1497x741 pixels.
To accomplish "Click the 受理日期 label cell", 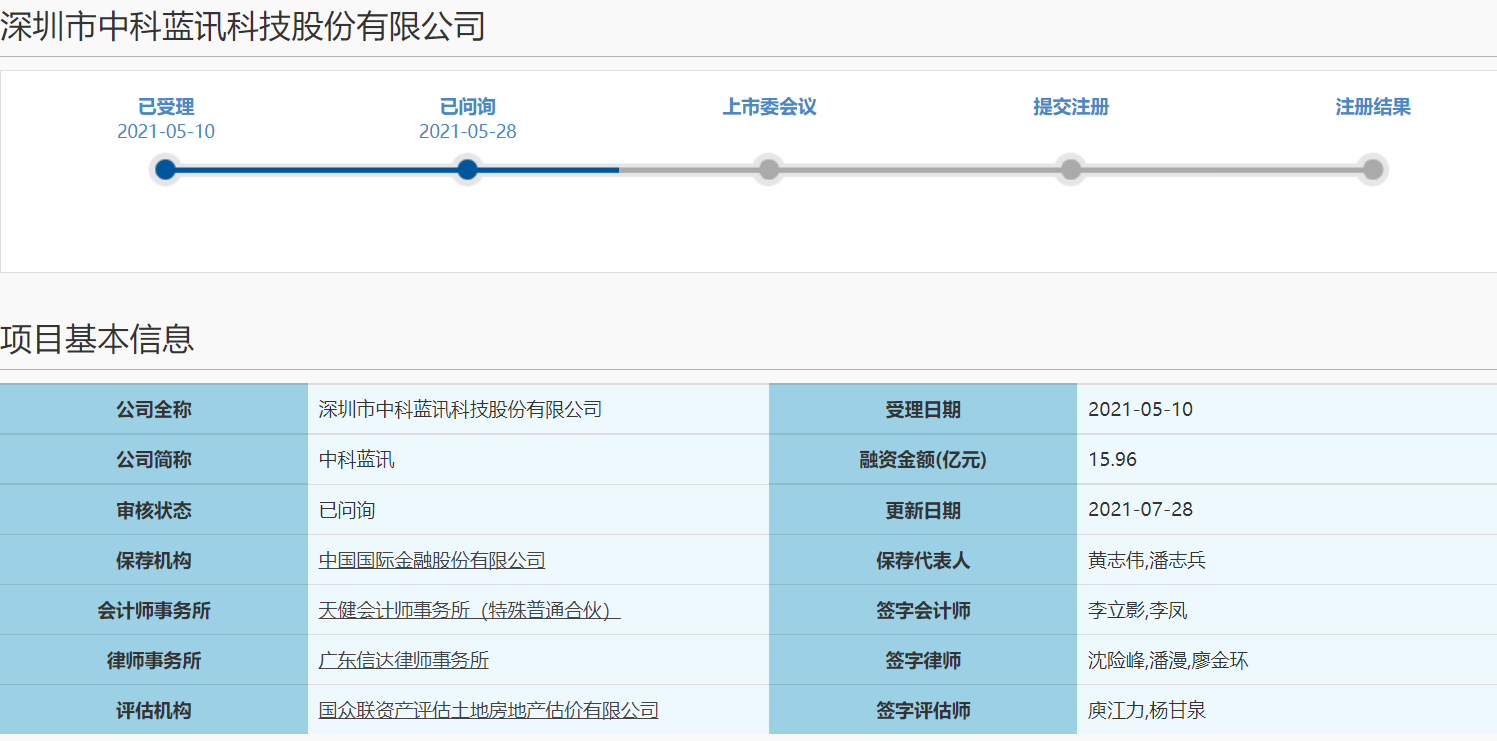I will (923, 409).
